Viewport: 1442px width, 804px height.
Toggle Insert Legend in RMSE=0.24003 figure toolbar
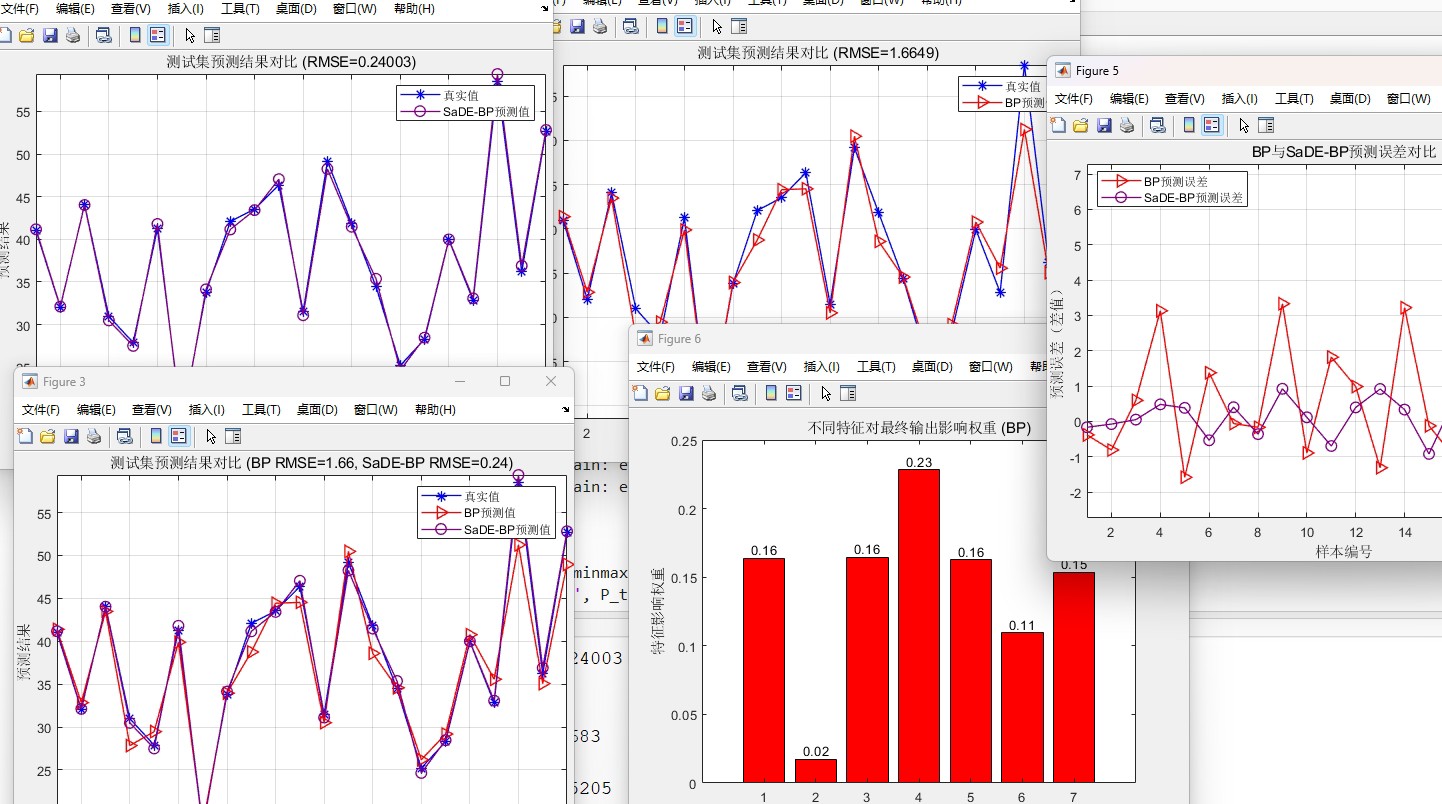click(158, 36)
